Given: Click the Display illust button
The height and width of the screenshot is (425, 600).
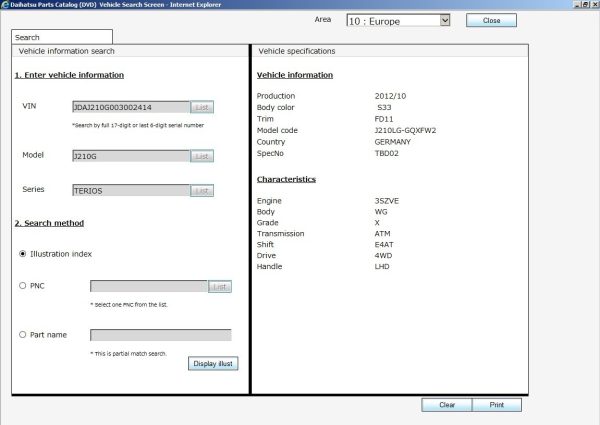Looking at the screenshot, I should [213, 363].
